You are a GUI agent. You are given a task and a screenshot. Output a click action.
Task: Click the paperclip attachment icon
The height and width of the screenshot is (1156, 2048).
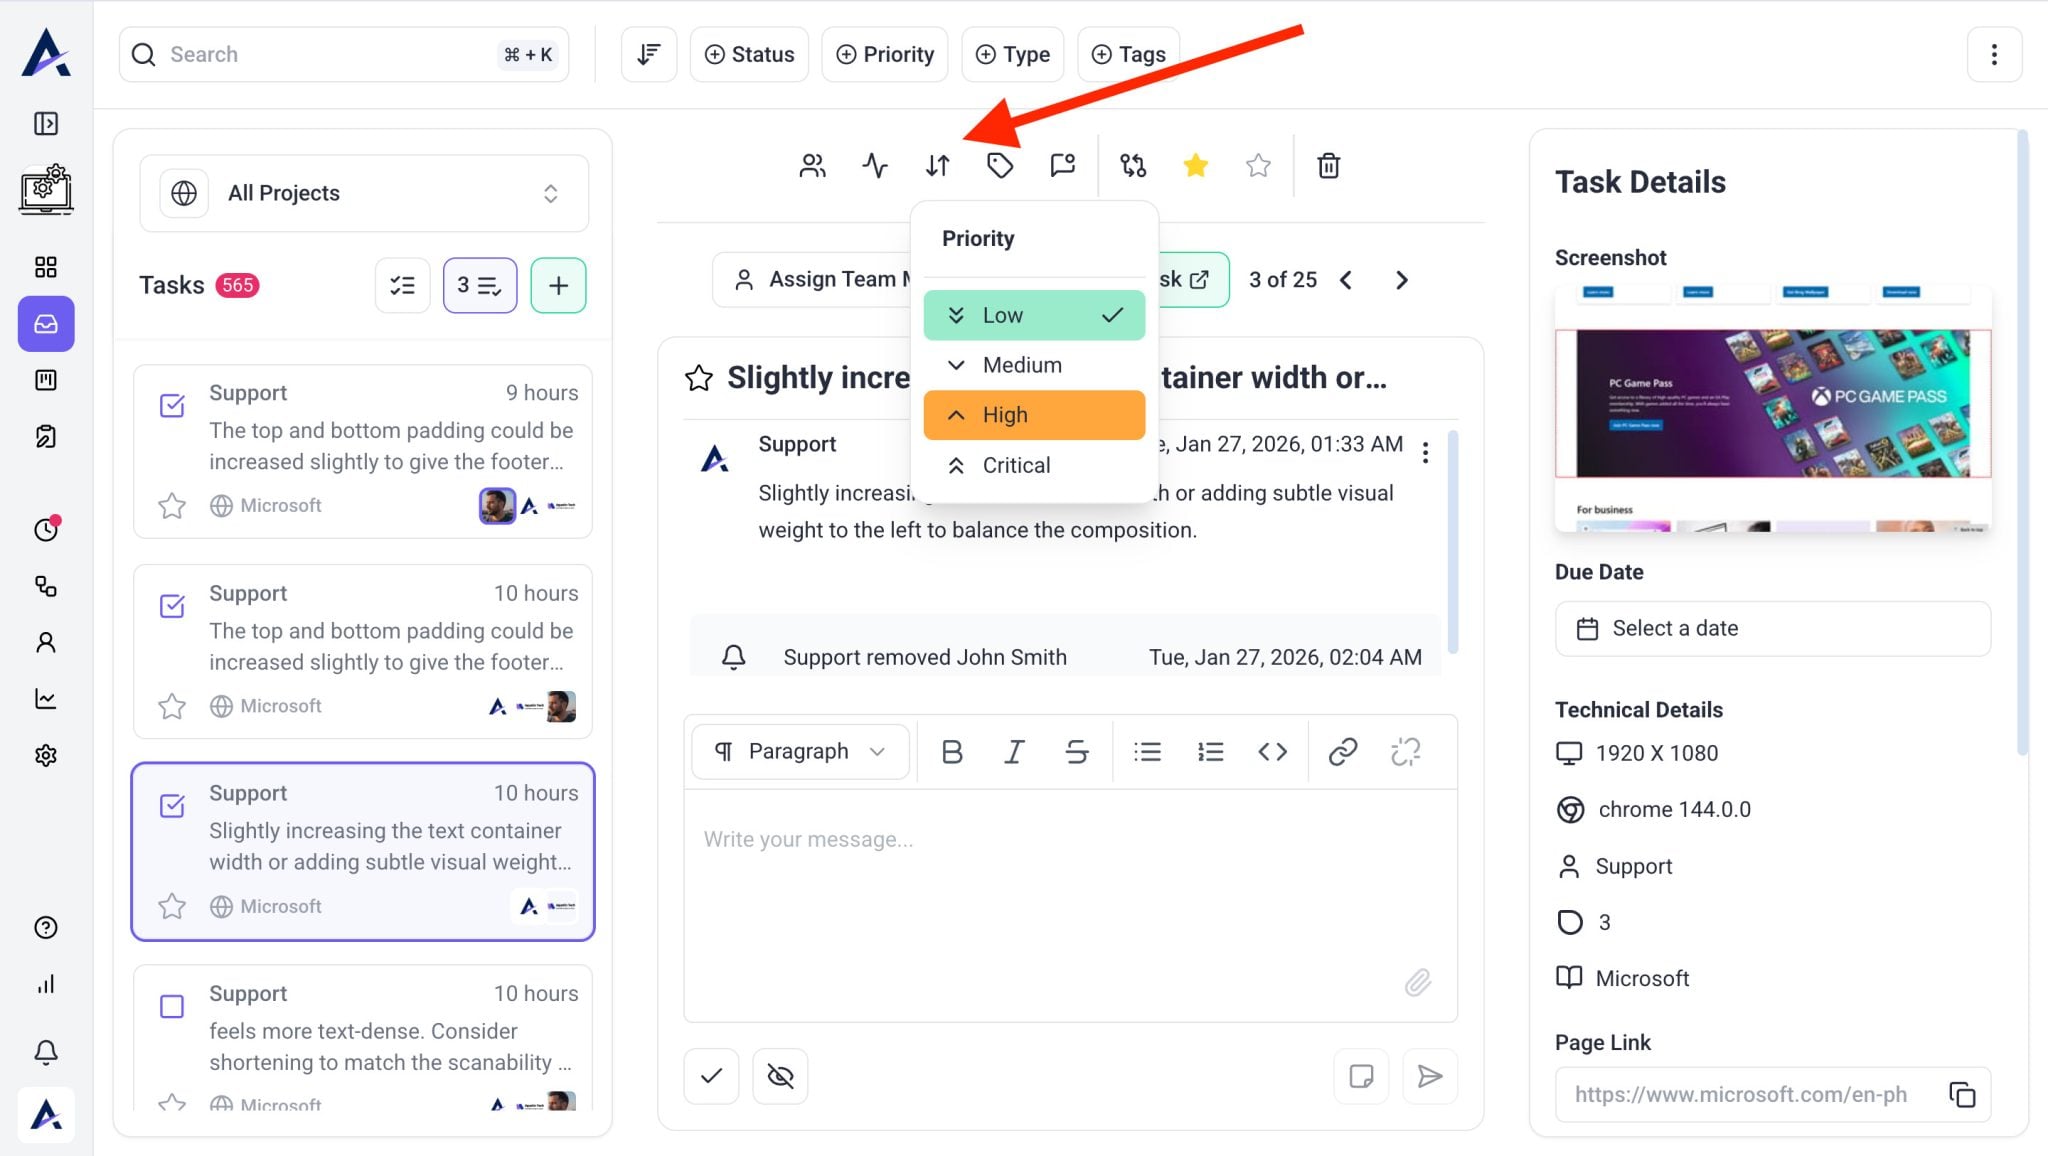(1417, 983)
